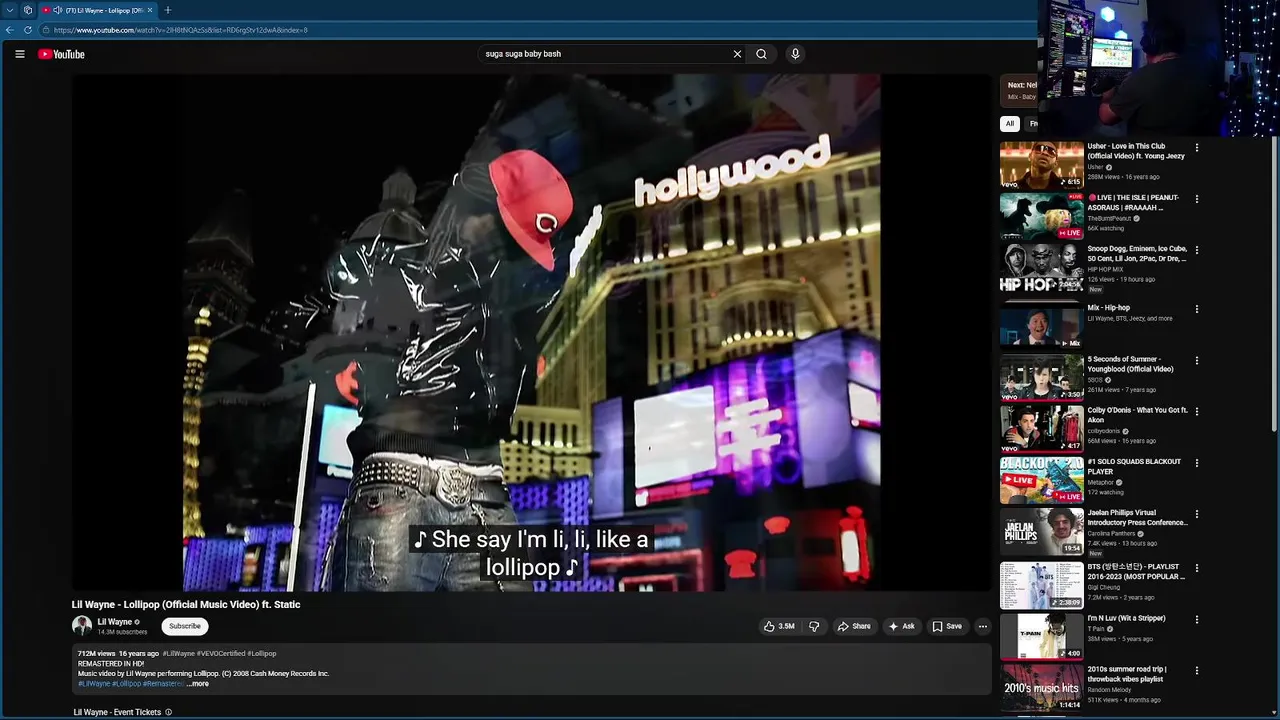1280x720 pixels.
Task: Close the Lil Wayne Lollipop tab
Action: (x=150, y=10)
